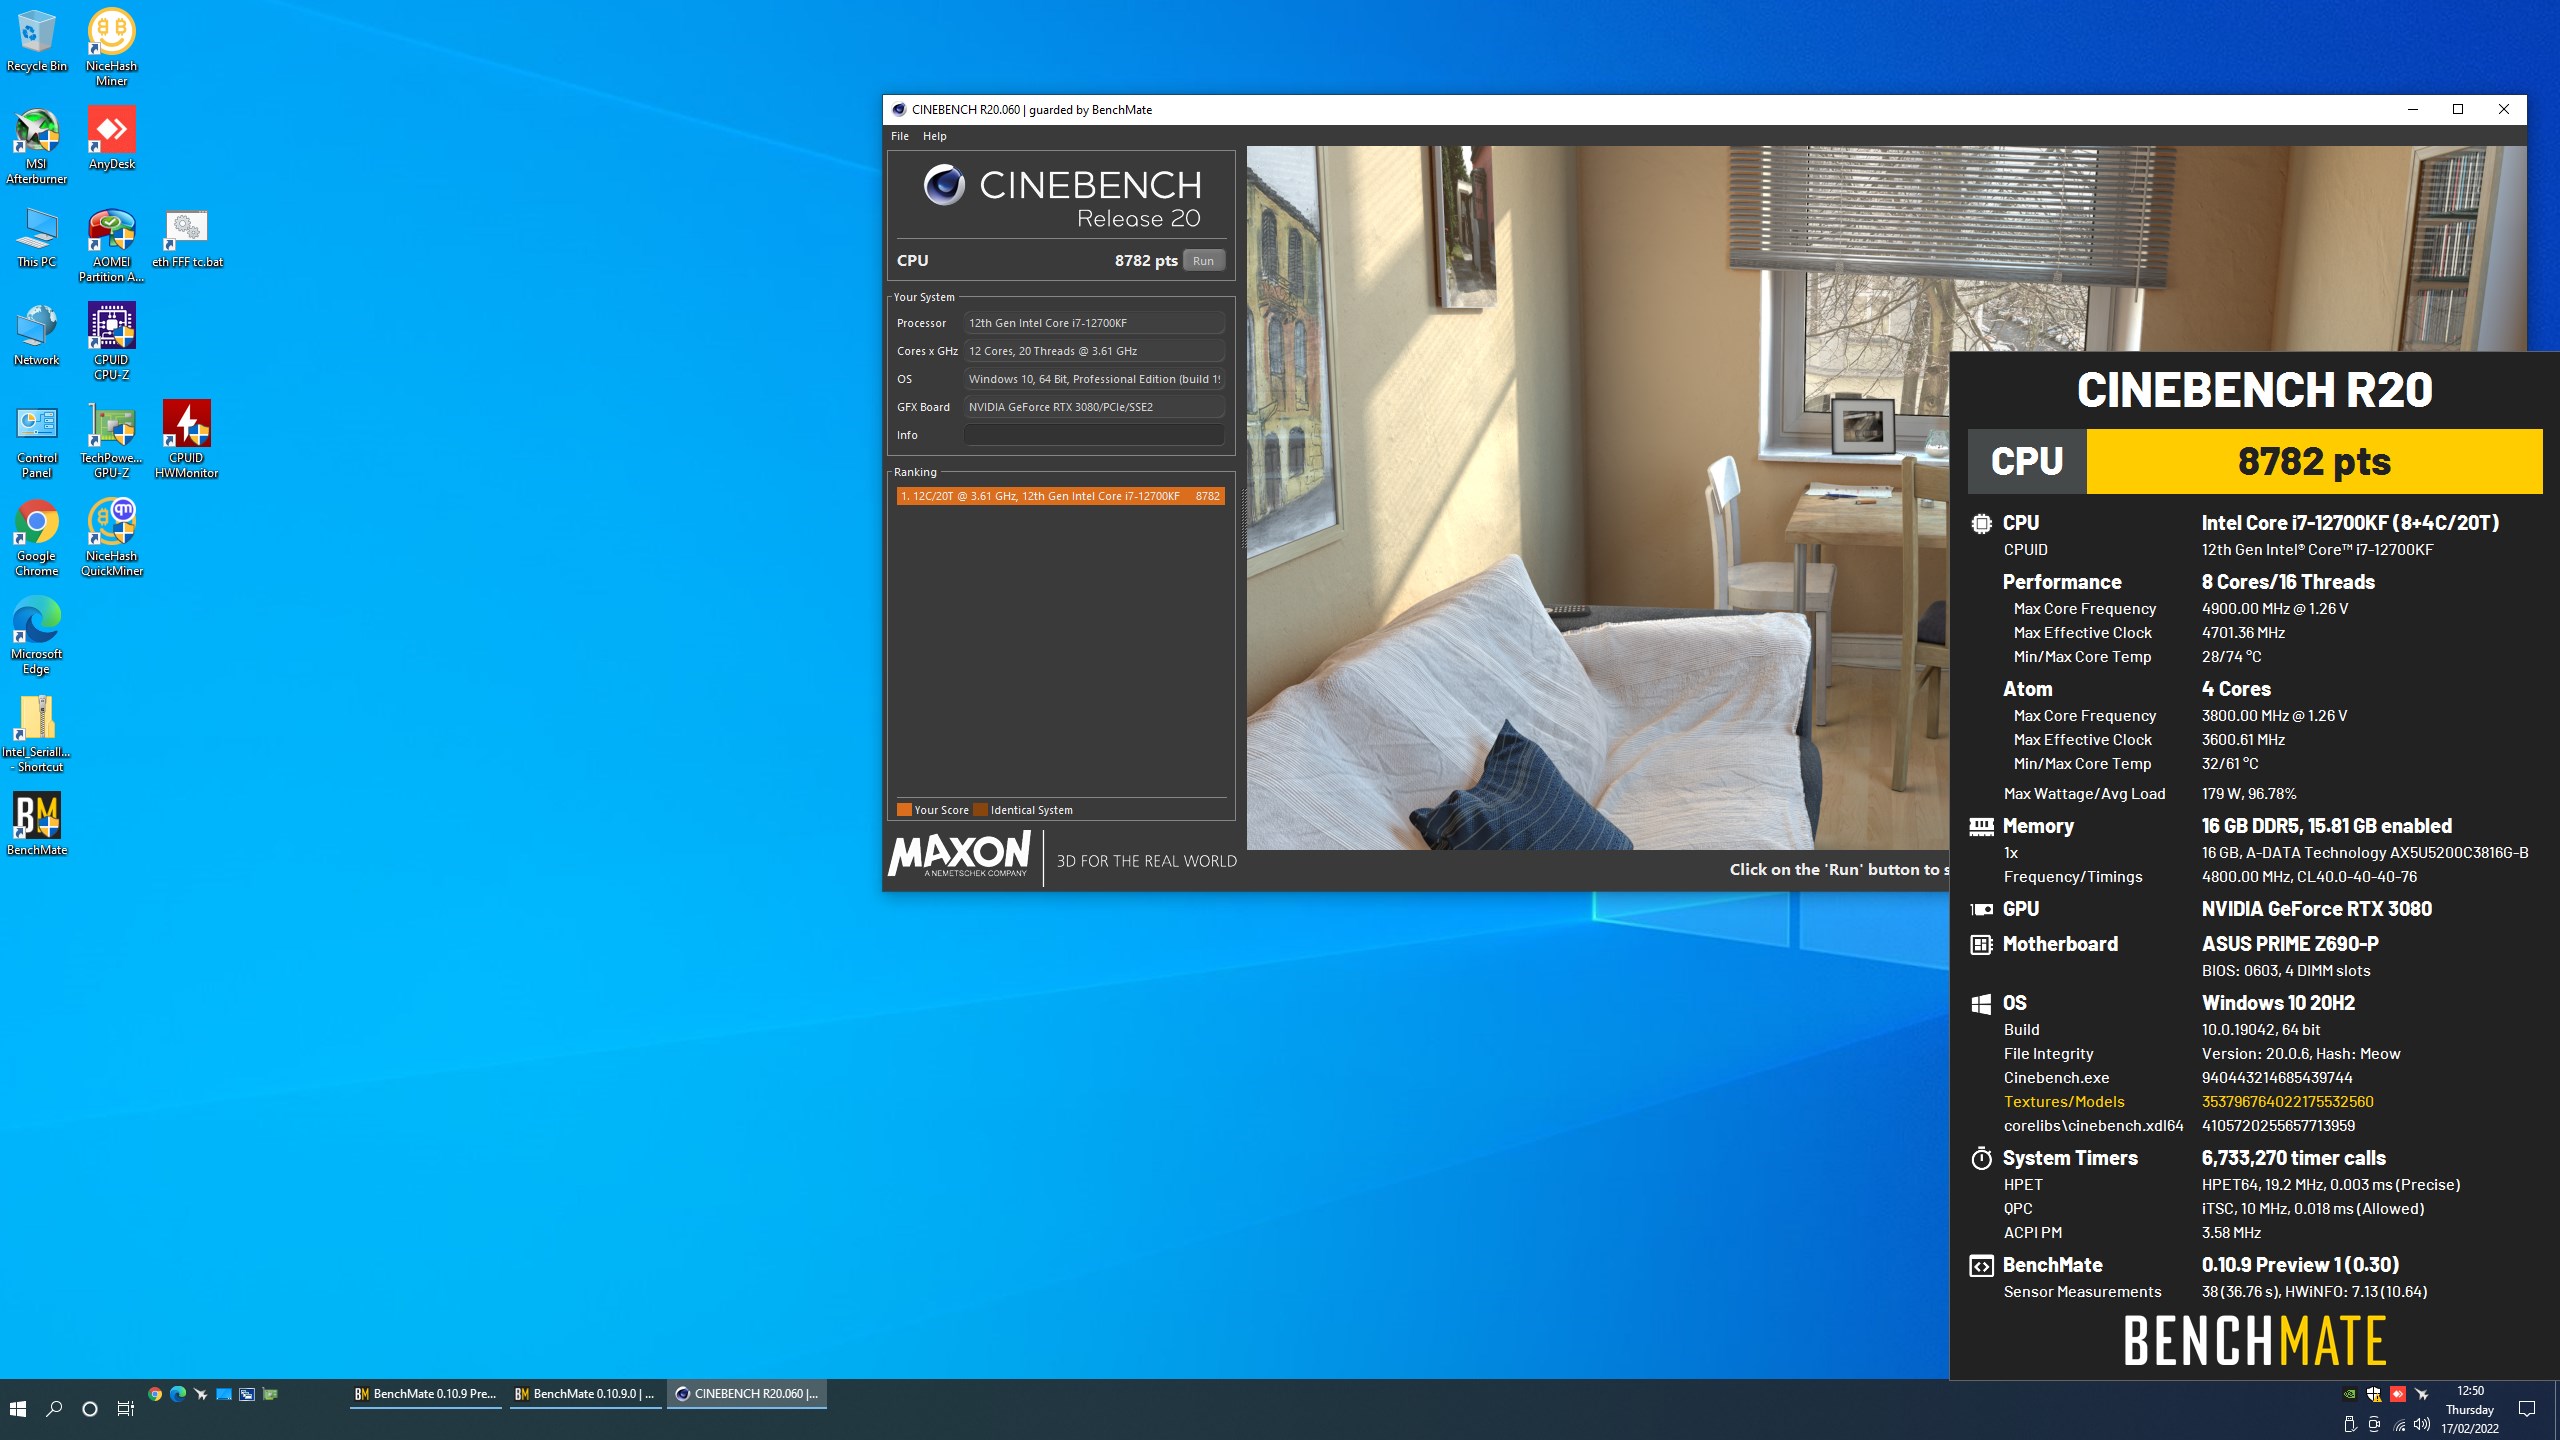Click the orange Your Score legend swatch
This screenshot has height=1440, width=2560.
[x=904, y=810]
